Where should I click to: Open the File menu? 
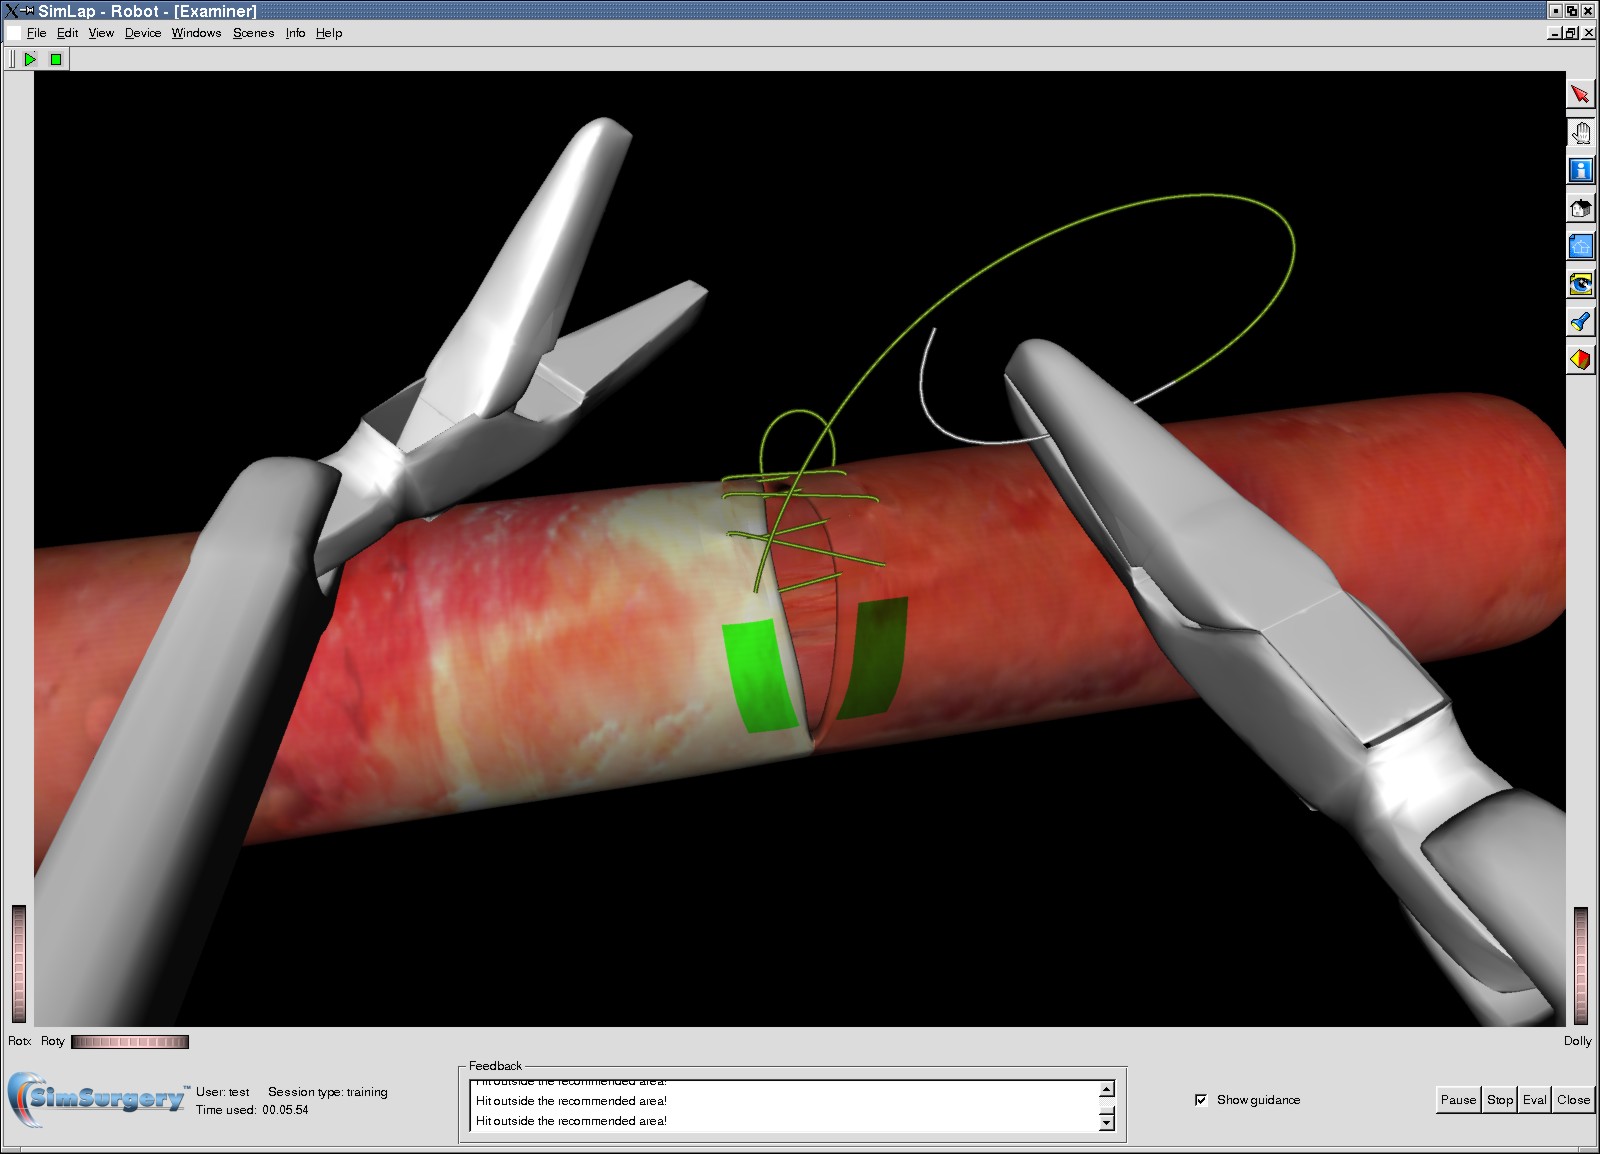36,33
